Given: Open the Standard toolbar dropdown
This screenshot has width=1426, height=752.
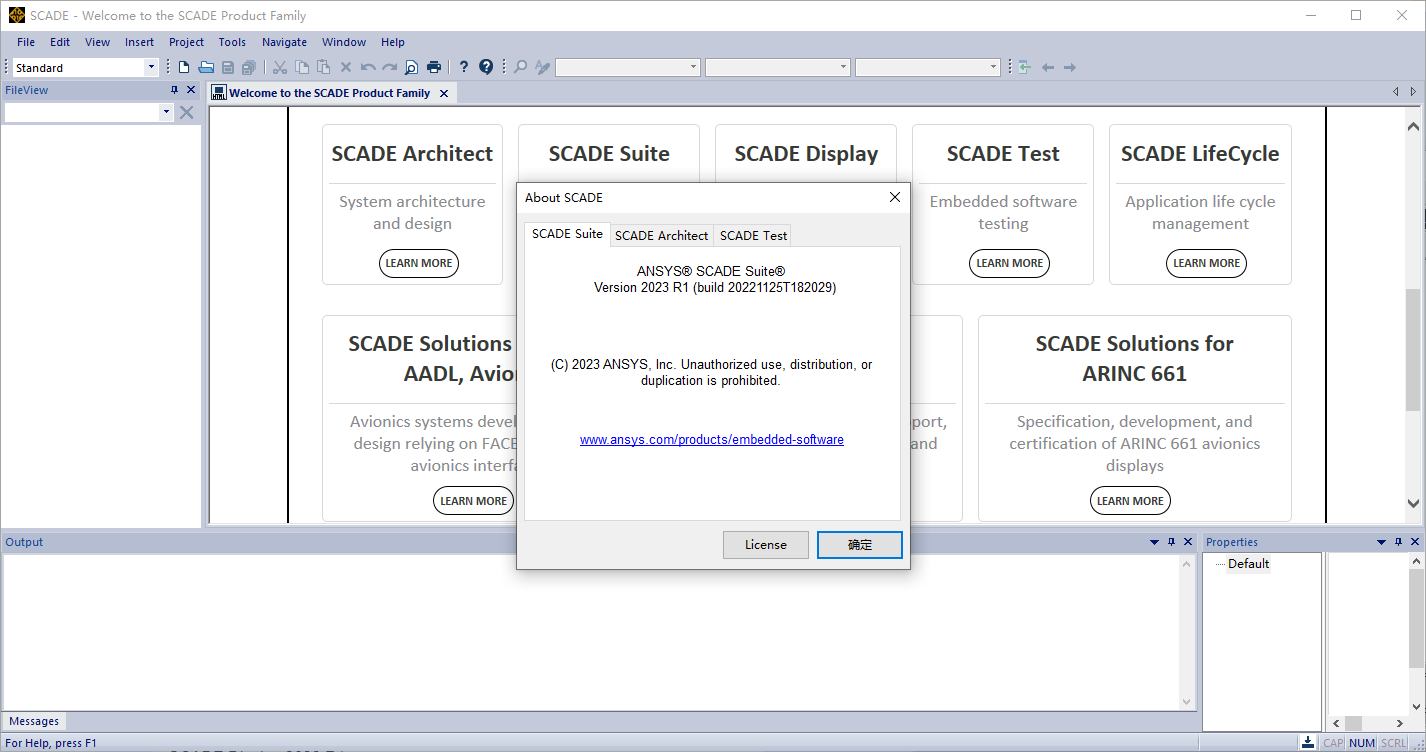Looking at the screenshot, I should coord(151,67).
